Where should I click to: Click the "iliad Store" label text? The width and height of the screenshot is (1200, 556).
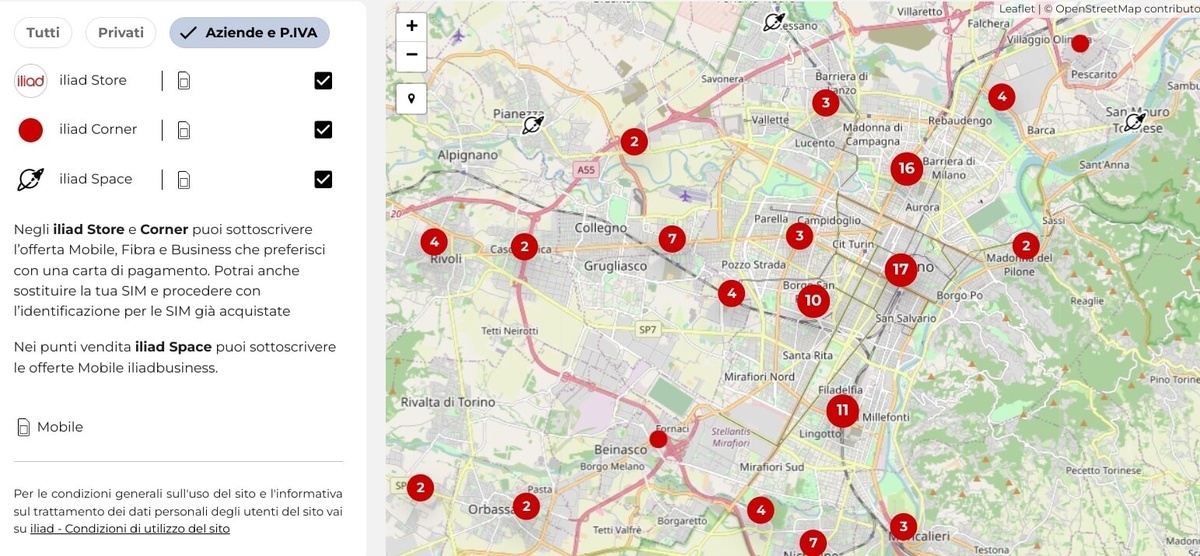pyautogui.click(x=93, y=80)
